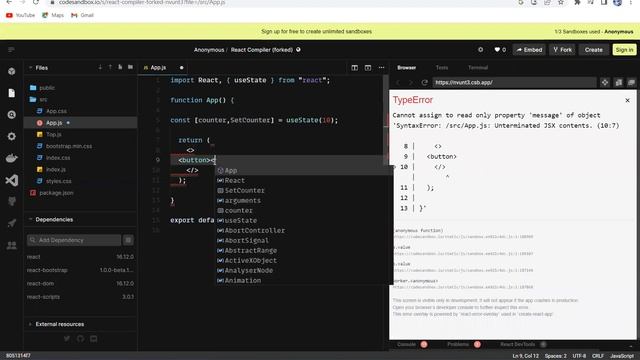Click the preview toolbar icon left of new window icon

point(619,82)
